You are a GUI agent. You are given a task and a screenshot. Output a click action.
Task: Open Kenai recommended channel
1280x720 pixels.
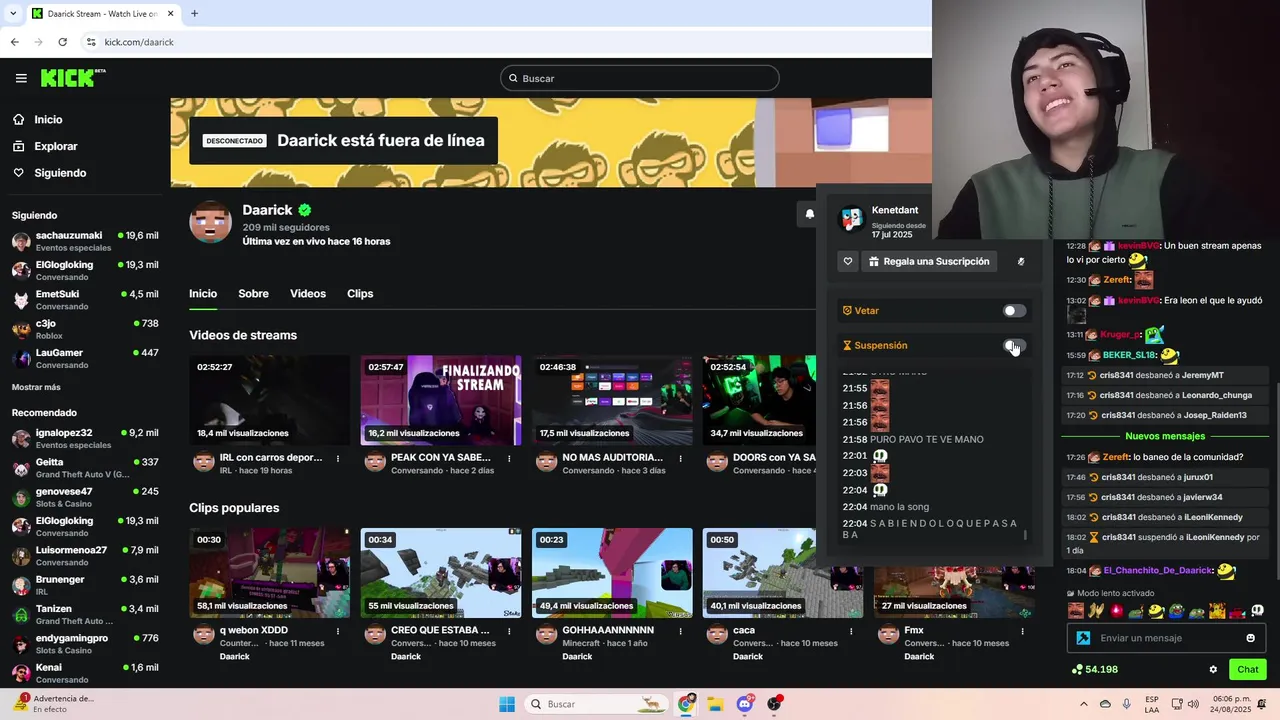[x=85, y=673]
